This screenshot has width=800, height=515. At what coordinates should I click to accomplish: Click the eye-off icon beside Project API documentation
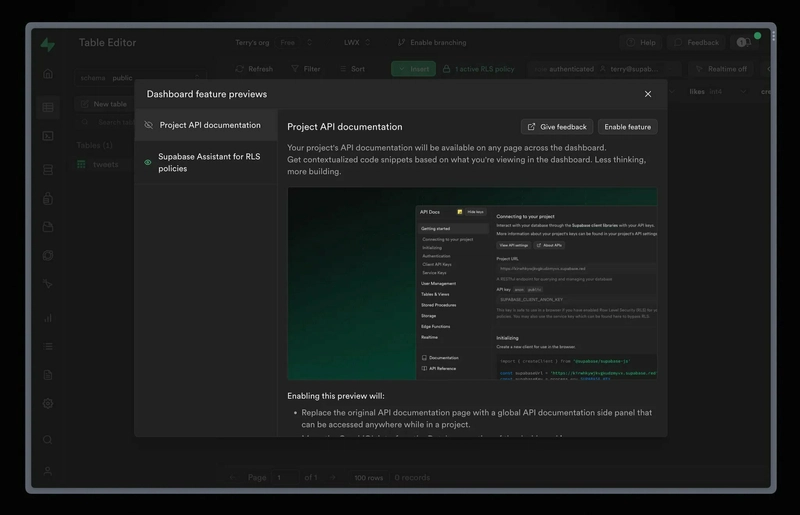pyautogui.click(x=148, y=125)
